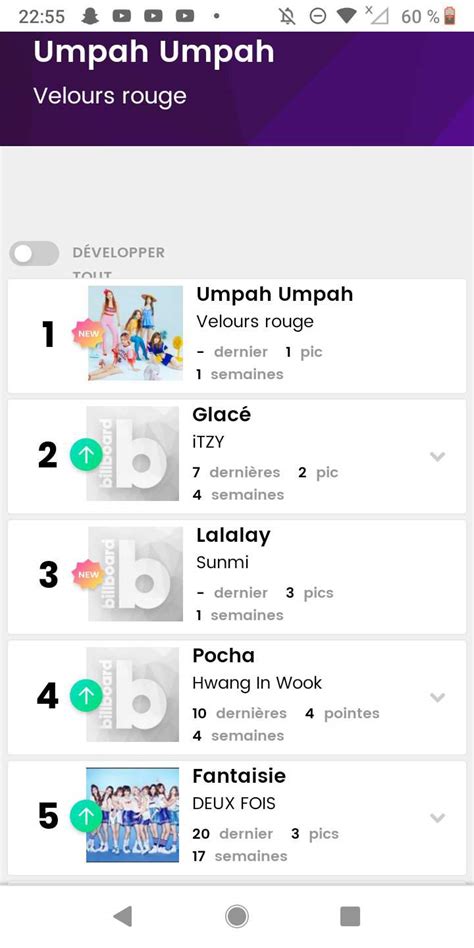The width and height of the screenshot is (474, 948).
Task: Select the number 2 ranked Glacé row
Action: pyautogui.click(x=237, y=456)
